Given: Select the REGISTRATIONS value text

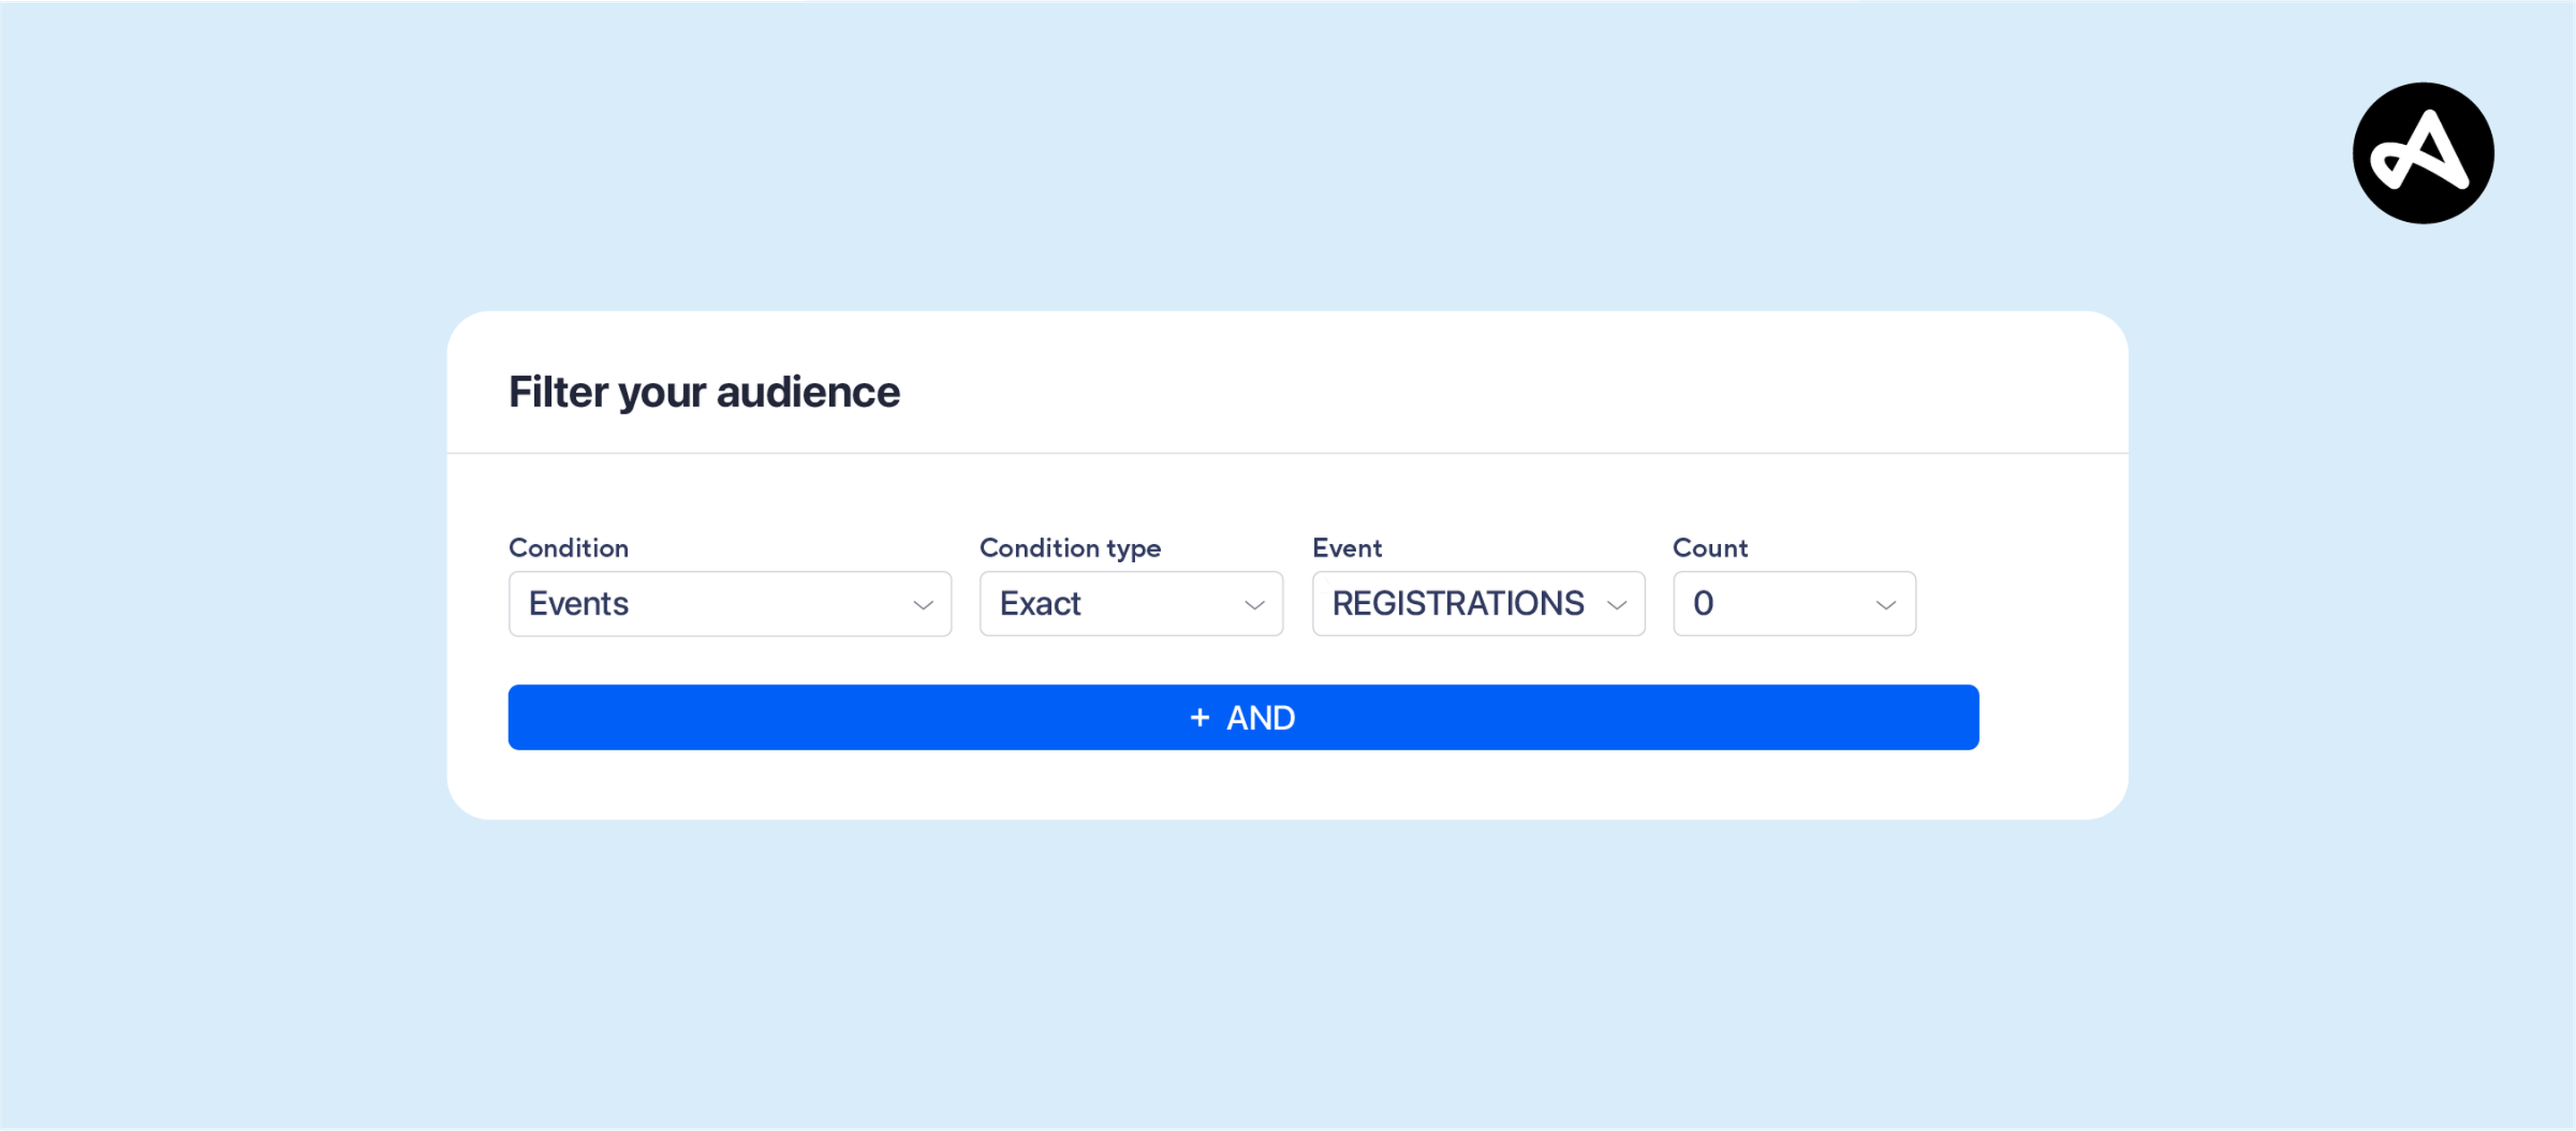Looking at the screenshot, I should coord(1457,603).
